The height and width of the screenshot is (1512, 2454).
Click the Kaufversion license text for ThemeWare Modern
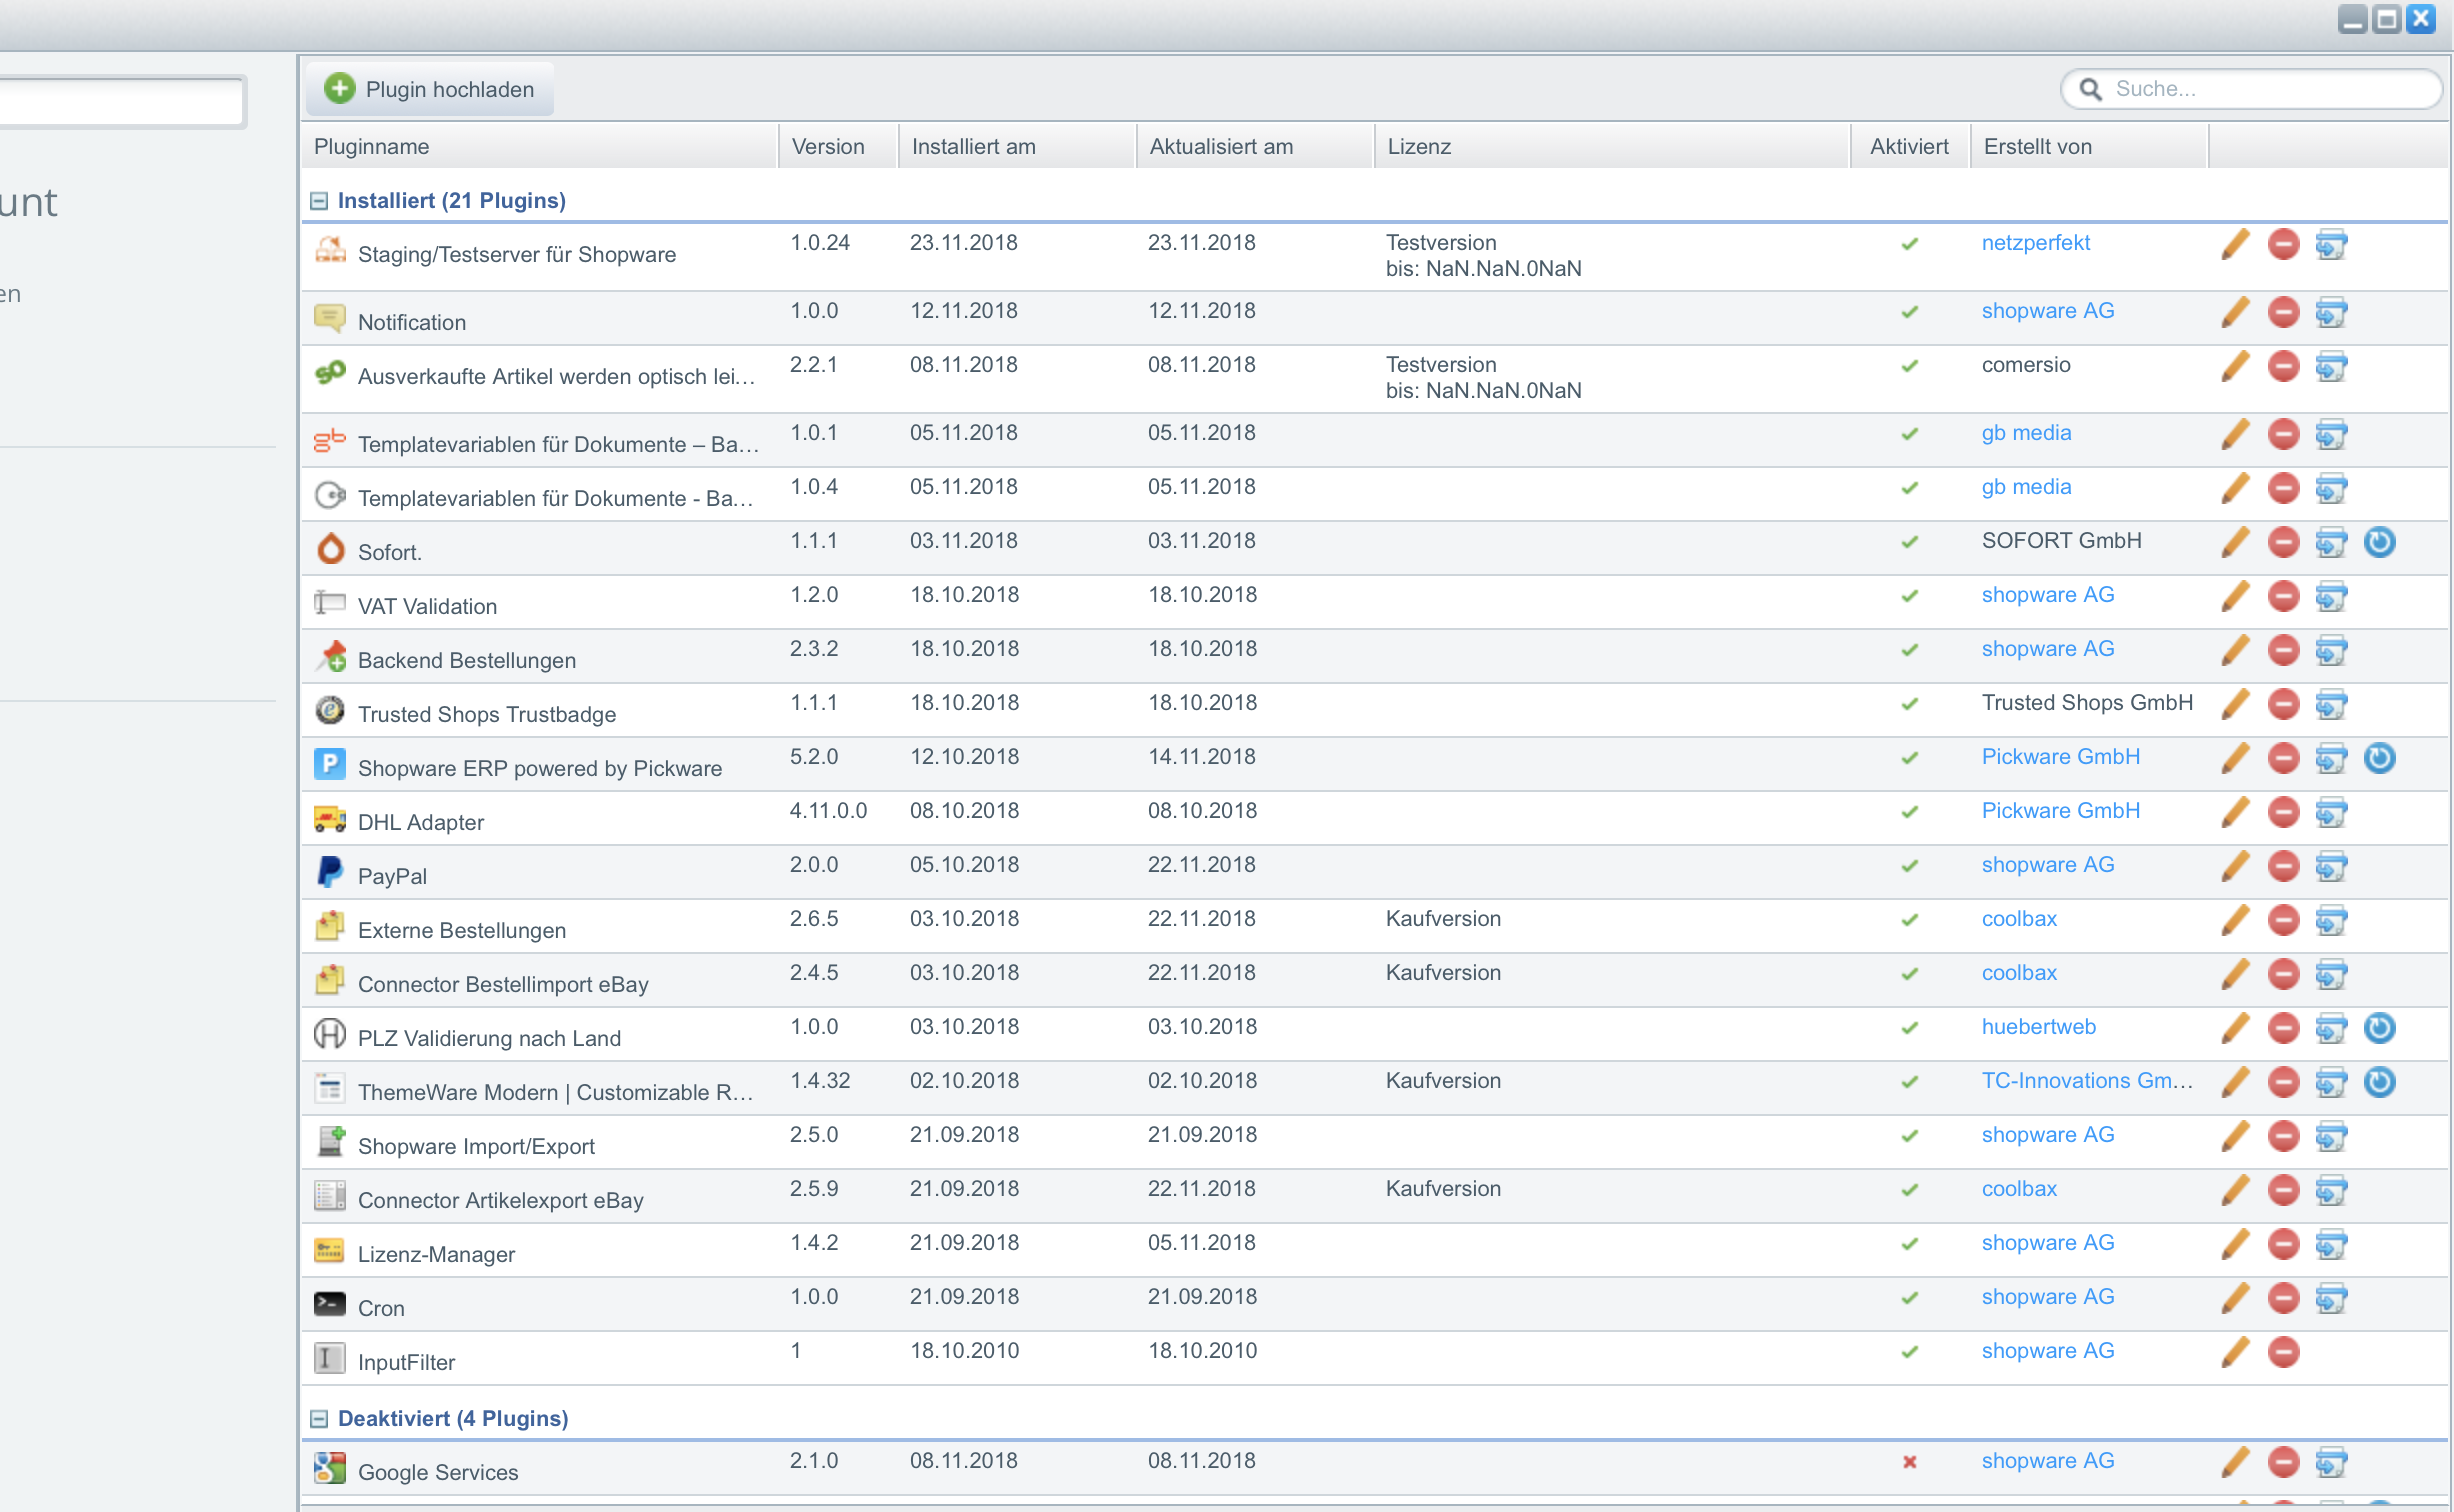(1442, 1081)
